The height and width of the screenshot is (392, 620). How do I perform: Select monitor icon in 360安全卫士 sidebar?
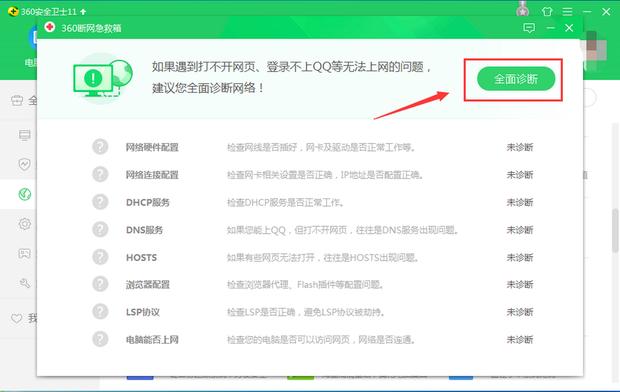click(25, 135)
